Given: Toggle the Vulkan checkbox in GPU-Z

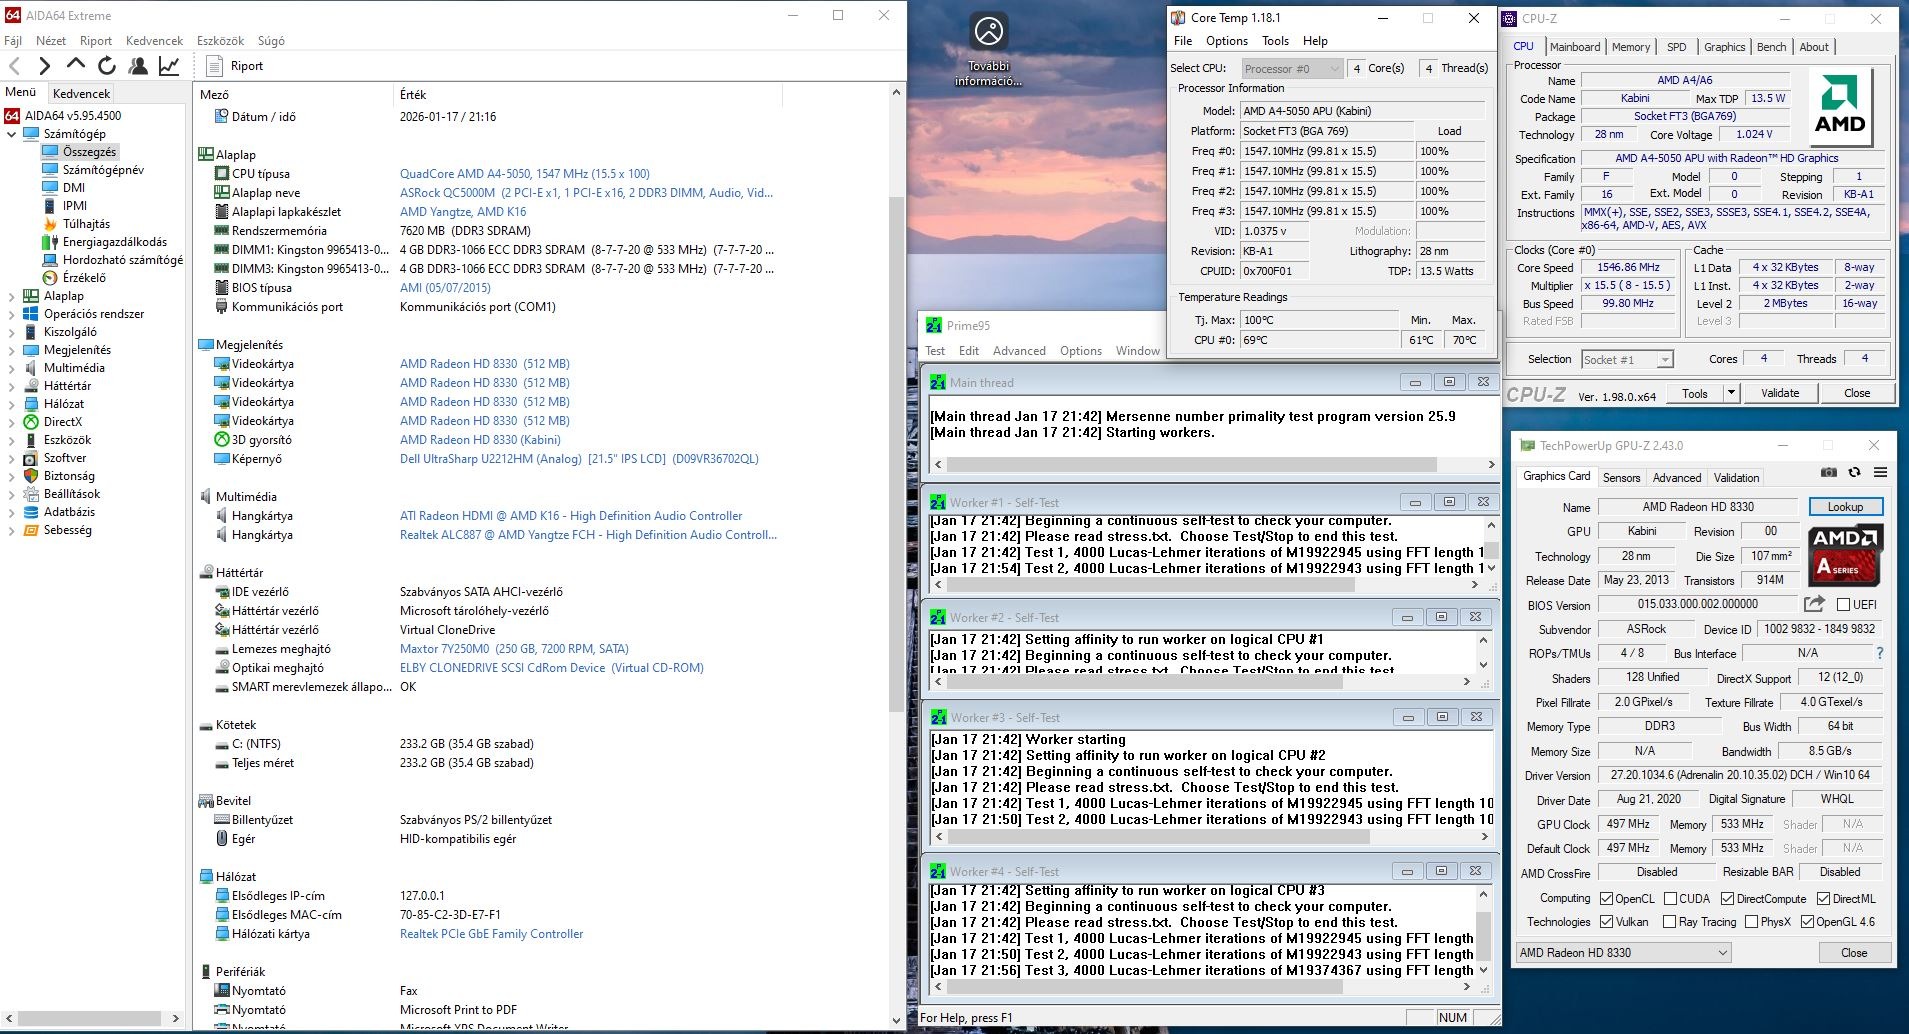Looking at the screenshot, I should [1606, 922].
